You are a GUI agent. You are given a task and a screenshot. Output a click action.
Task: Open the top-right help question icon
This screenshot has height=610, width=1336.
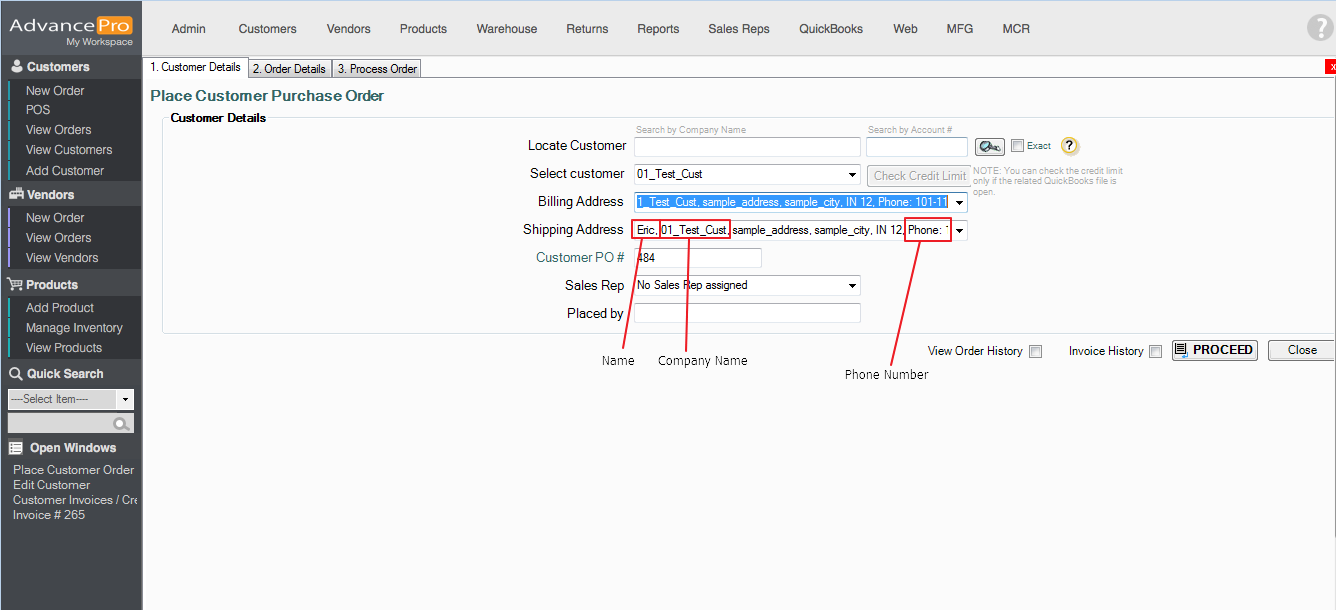coord(1319,28)
